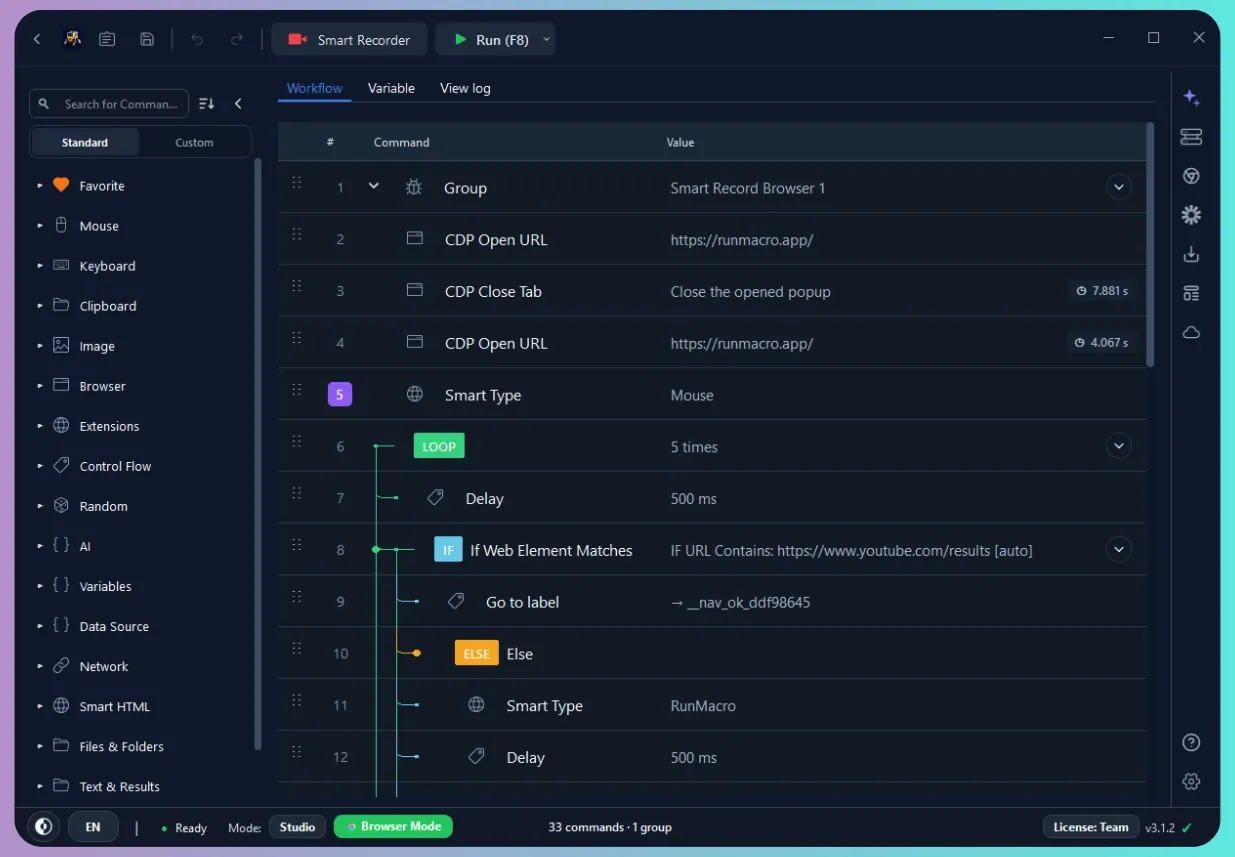Open settings gear at bottom right

point(1191,781)
